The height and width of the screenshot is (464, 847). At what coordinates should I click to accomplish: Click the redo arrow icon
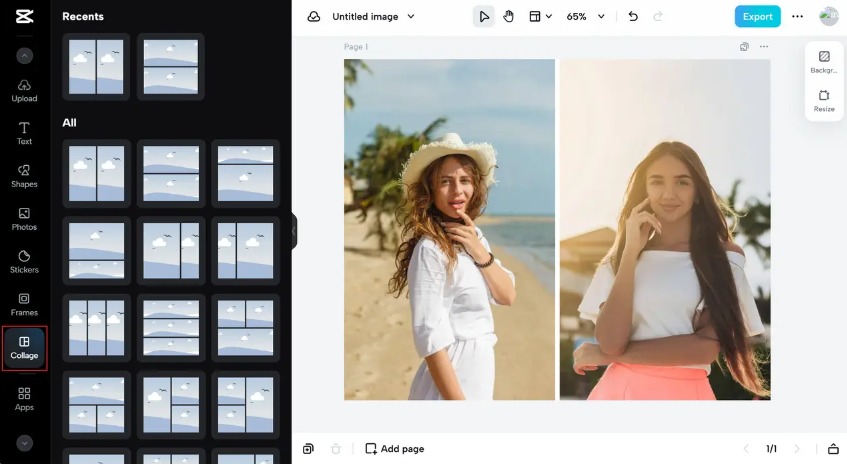tap(657, 17)
